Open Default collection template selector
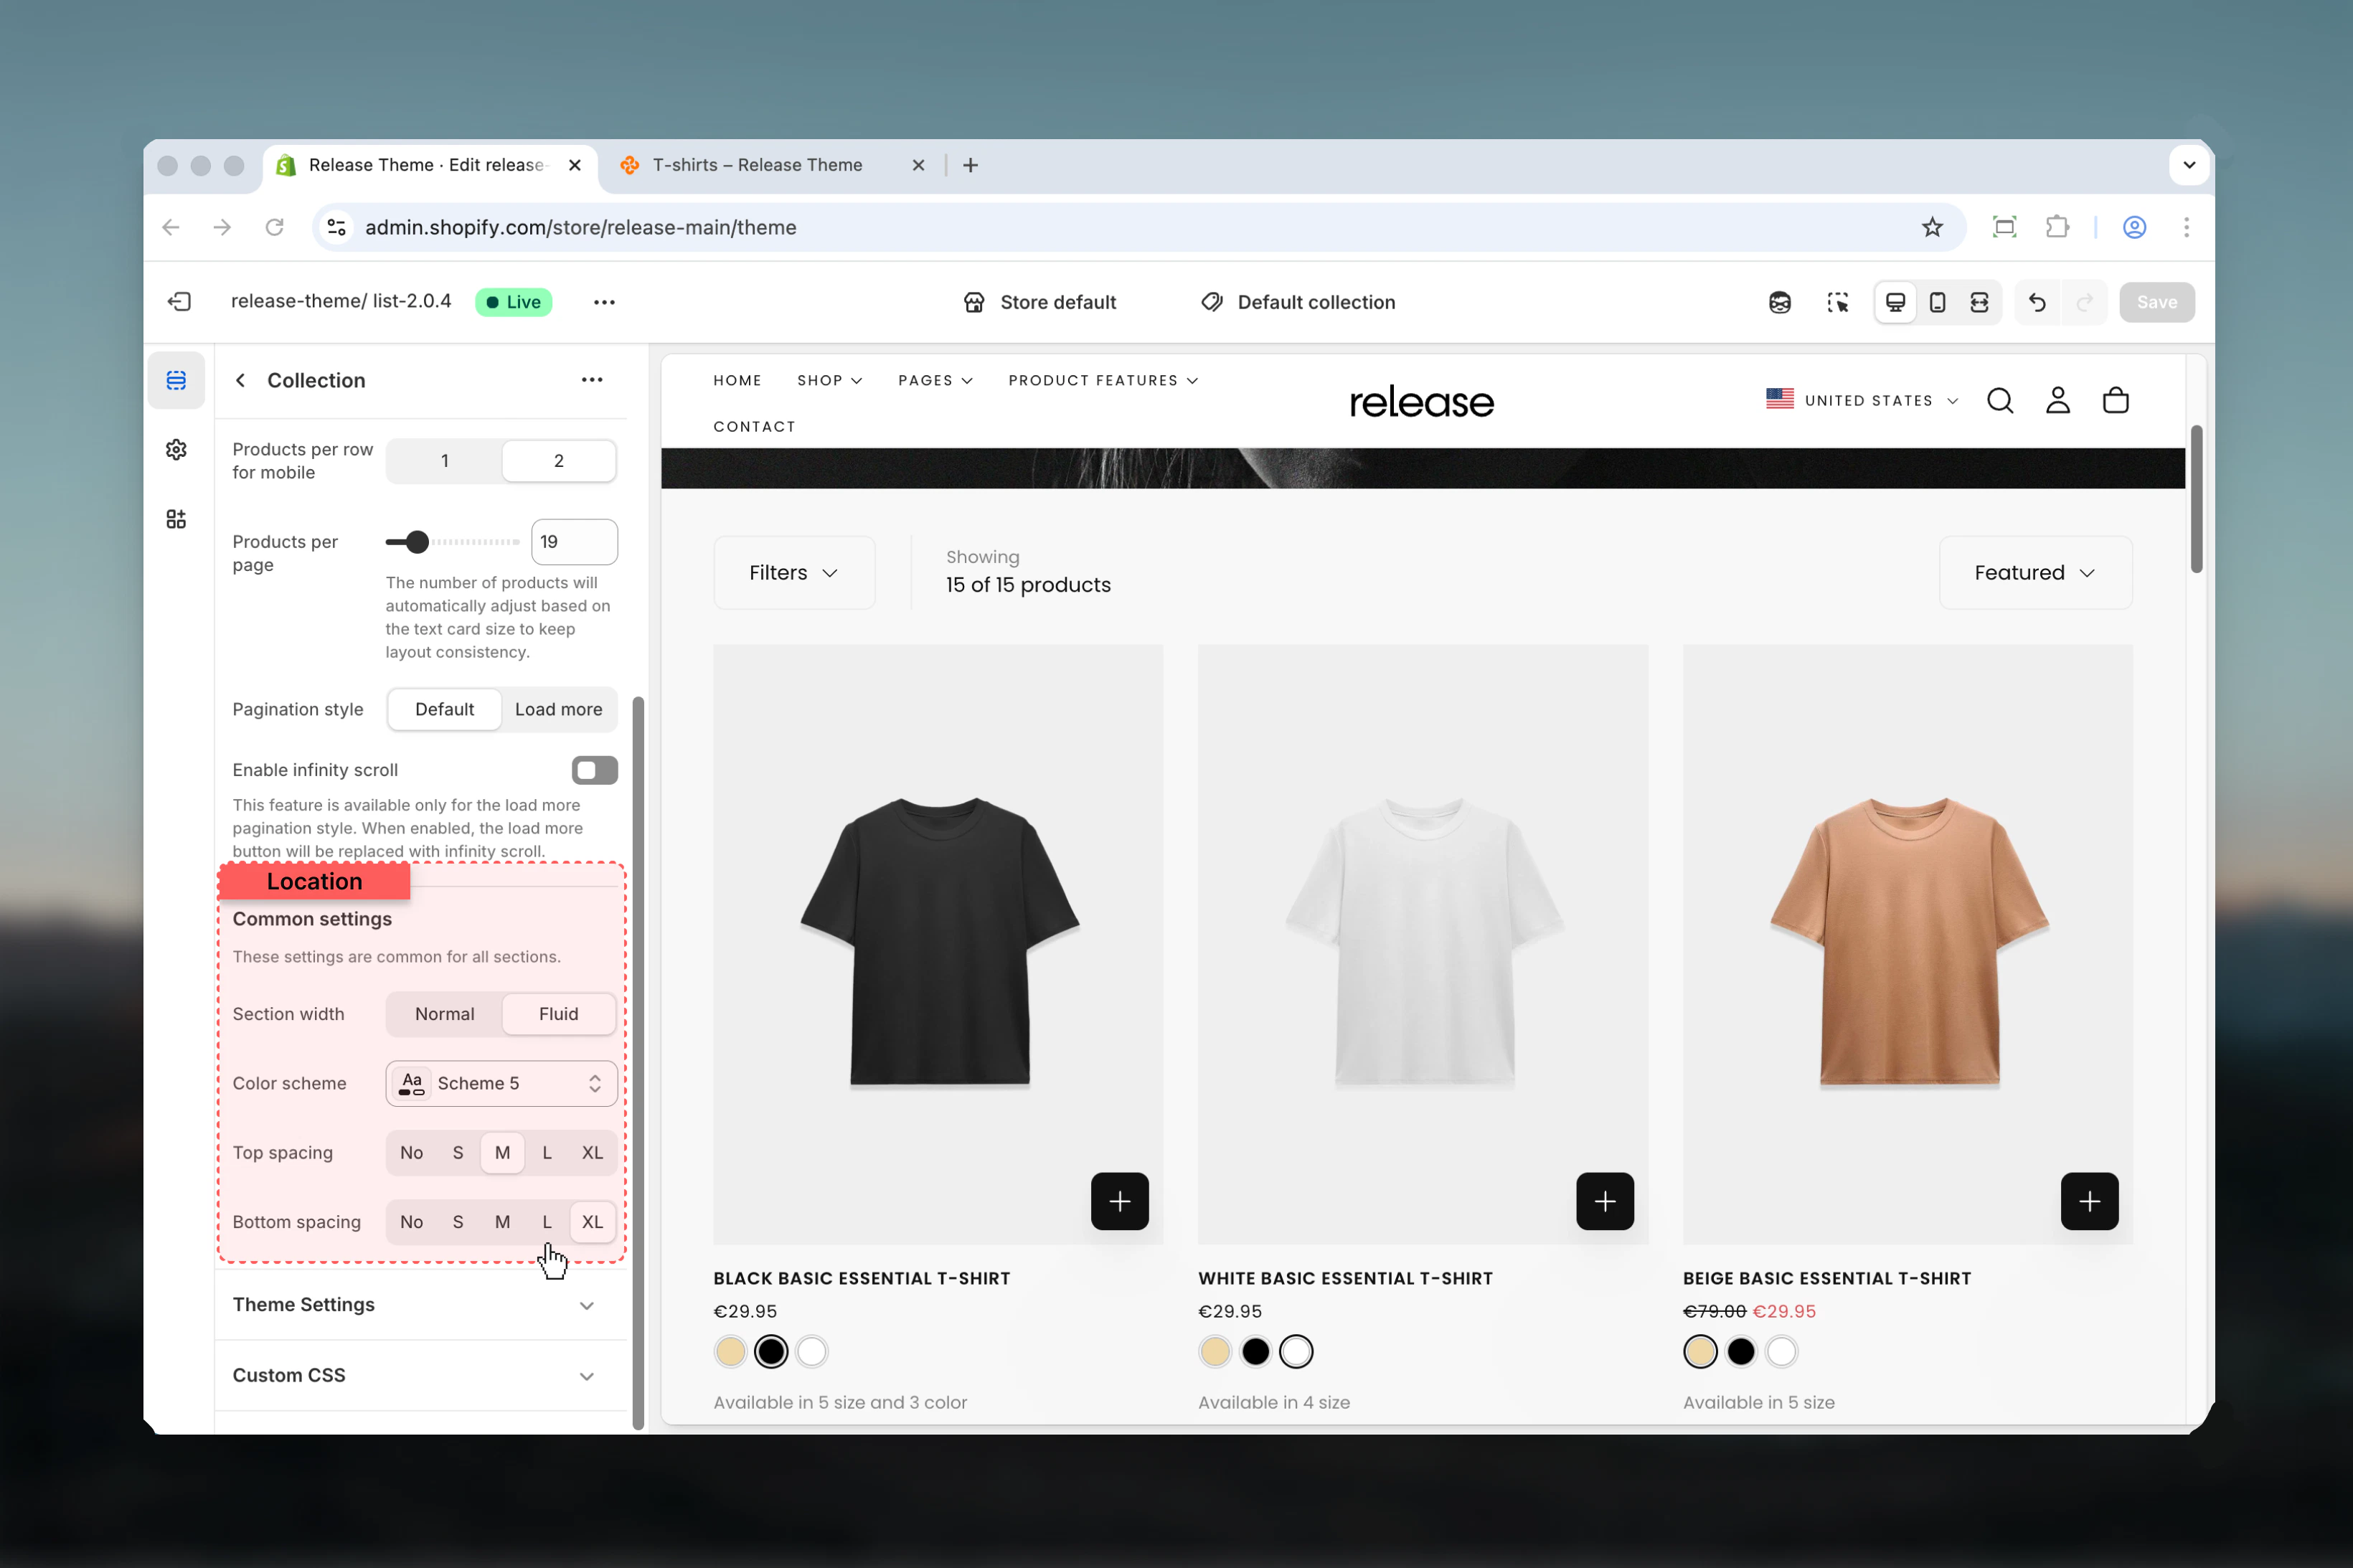Image resolution: width=2353 pixels, height=1568 pixels. [1297, 302]
